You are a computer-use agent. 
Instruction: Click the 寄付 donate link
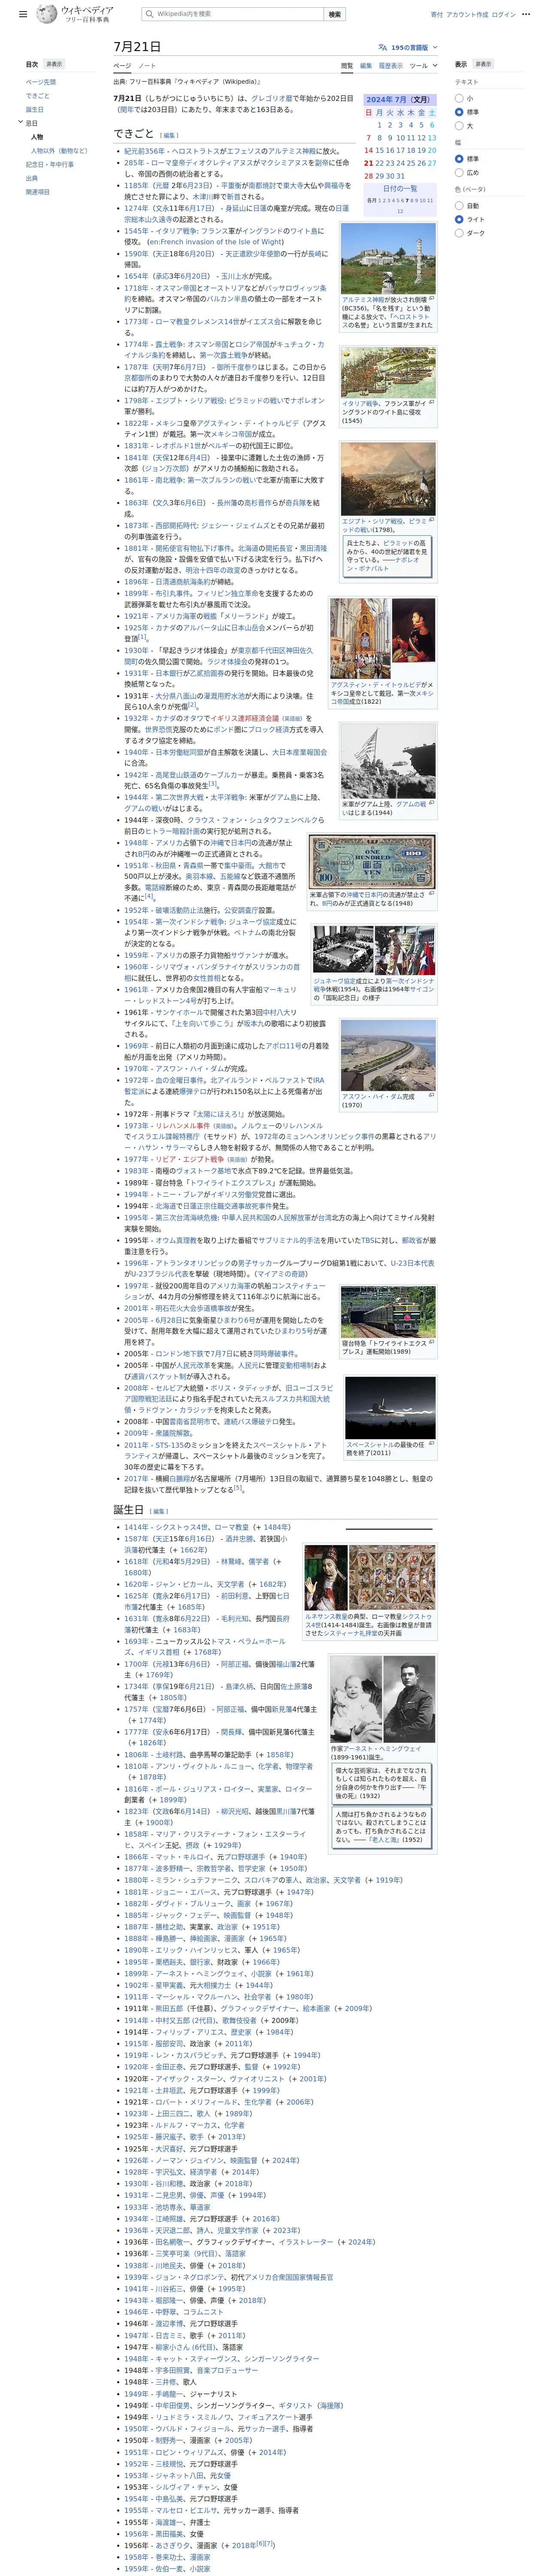click(x=436, y=15)
